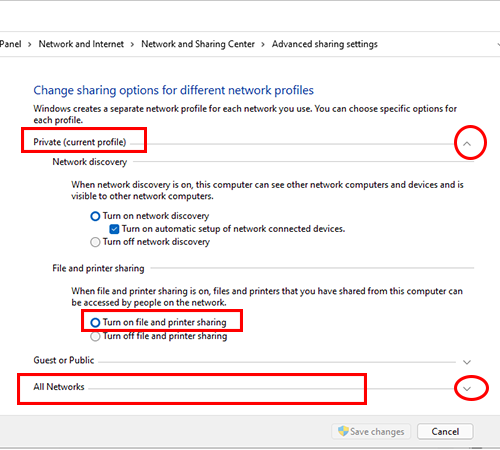The height and width of the screenshot is (450, 500).
Task: Expand the All Networks chevron
Action: point(467,389)
